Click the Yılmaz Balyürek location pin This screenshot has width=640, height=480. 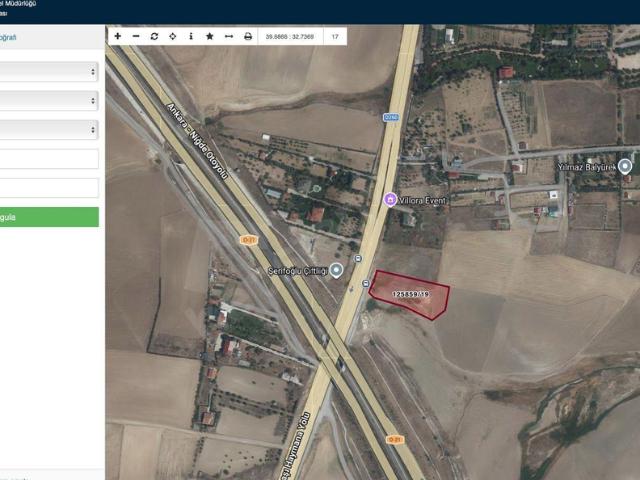[625, 167]
